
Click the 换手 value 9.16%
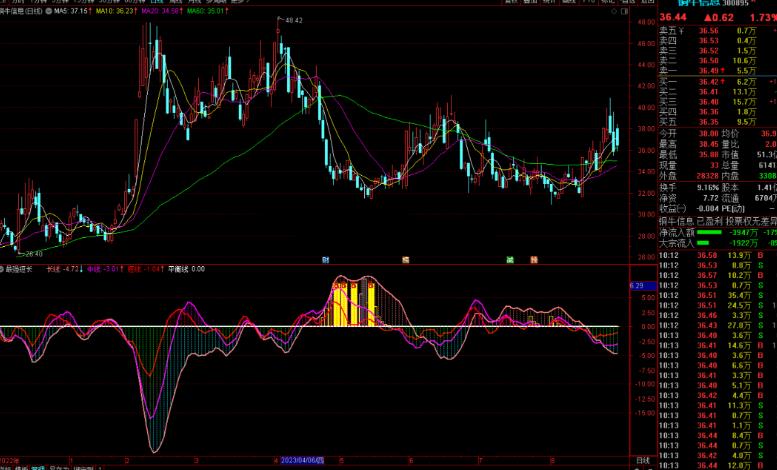point(708,188)
